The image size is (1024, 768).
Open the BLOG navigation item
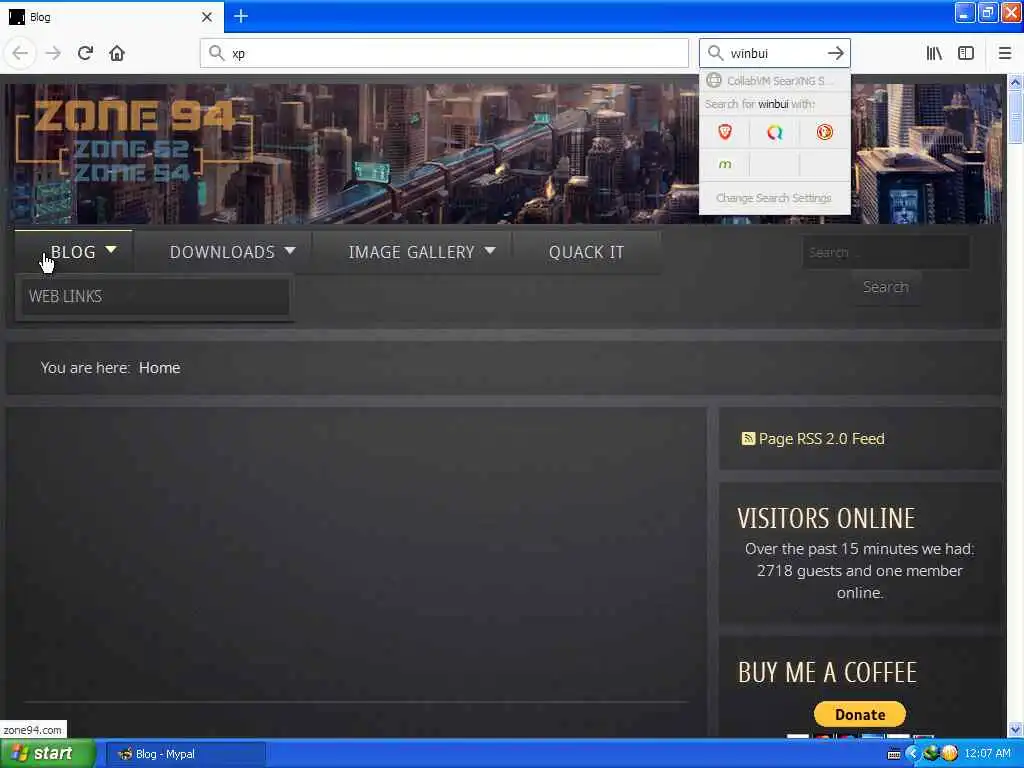(x=73, y=252)
